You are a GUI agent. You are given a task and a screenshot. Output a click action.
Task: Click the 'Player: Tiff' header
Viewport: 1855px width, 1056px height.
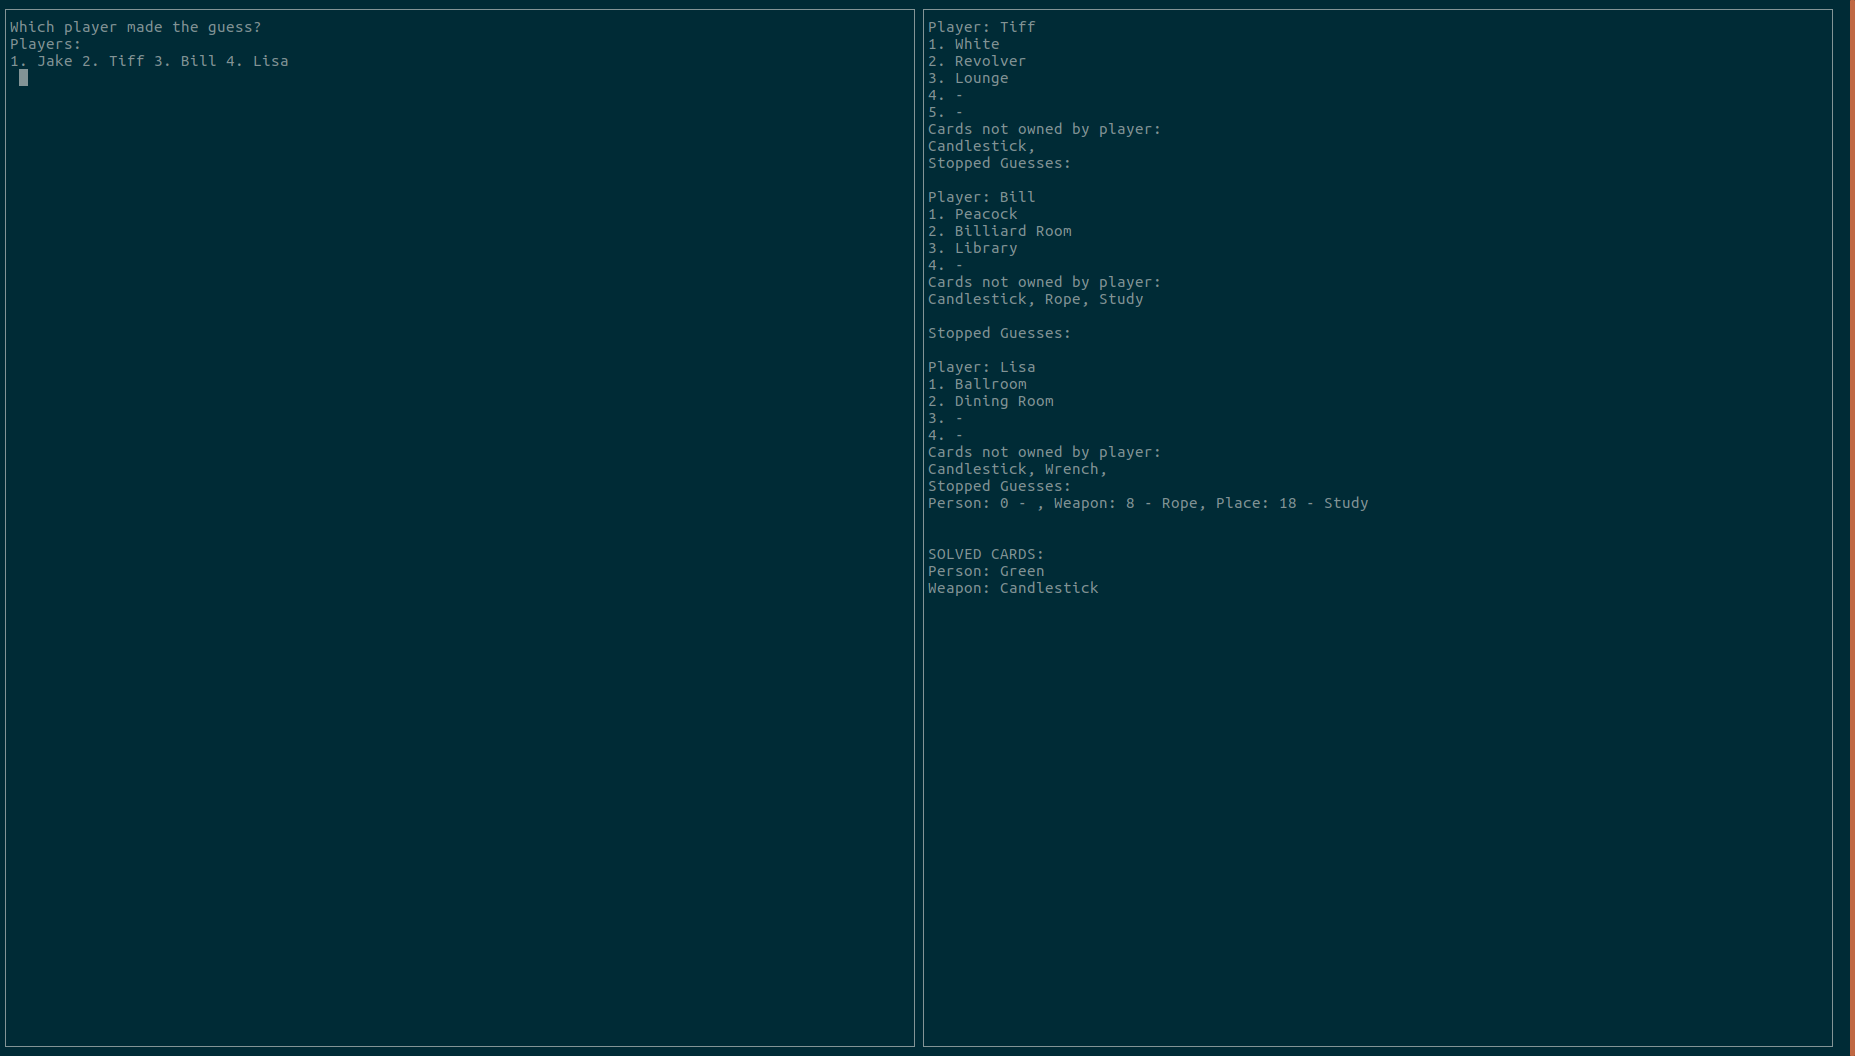pos(982,27)
